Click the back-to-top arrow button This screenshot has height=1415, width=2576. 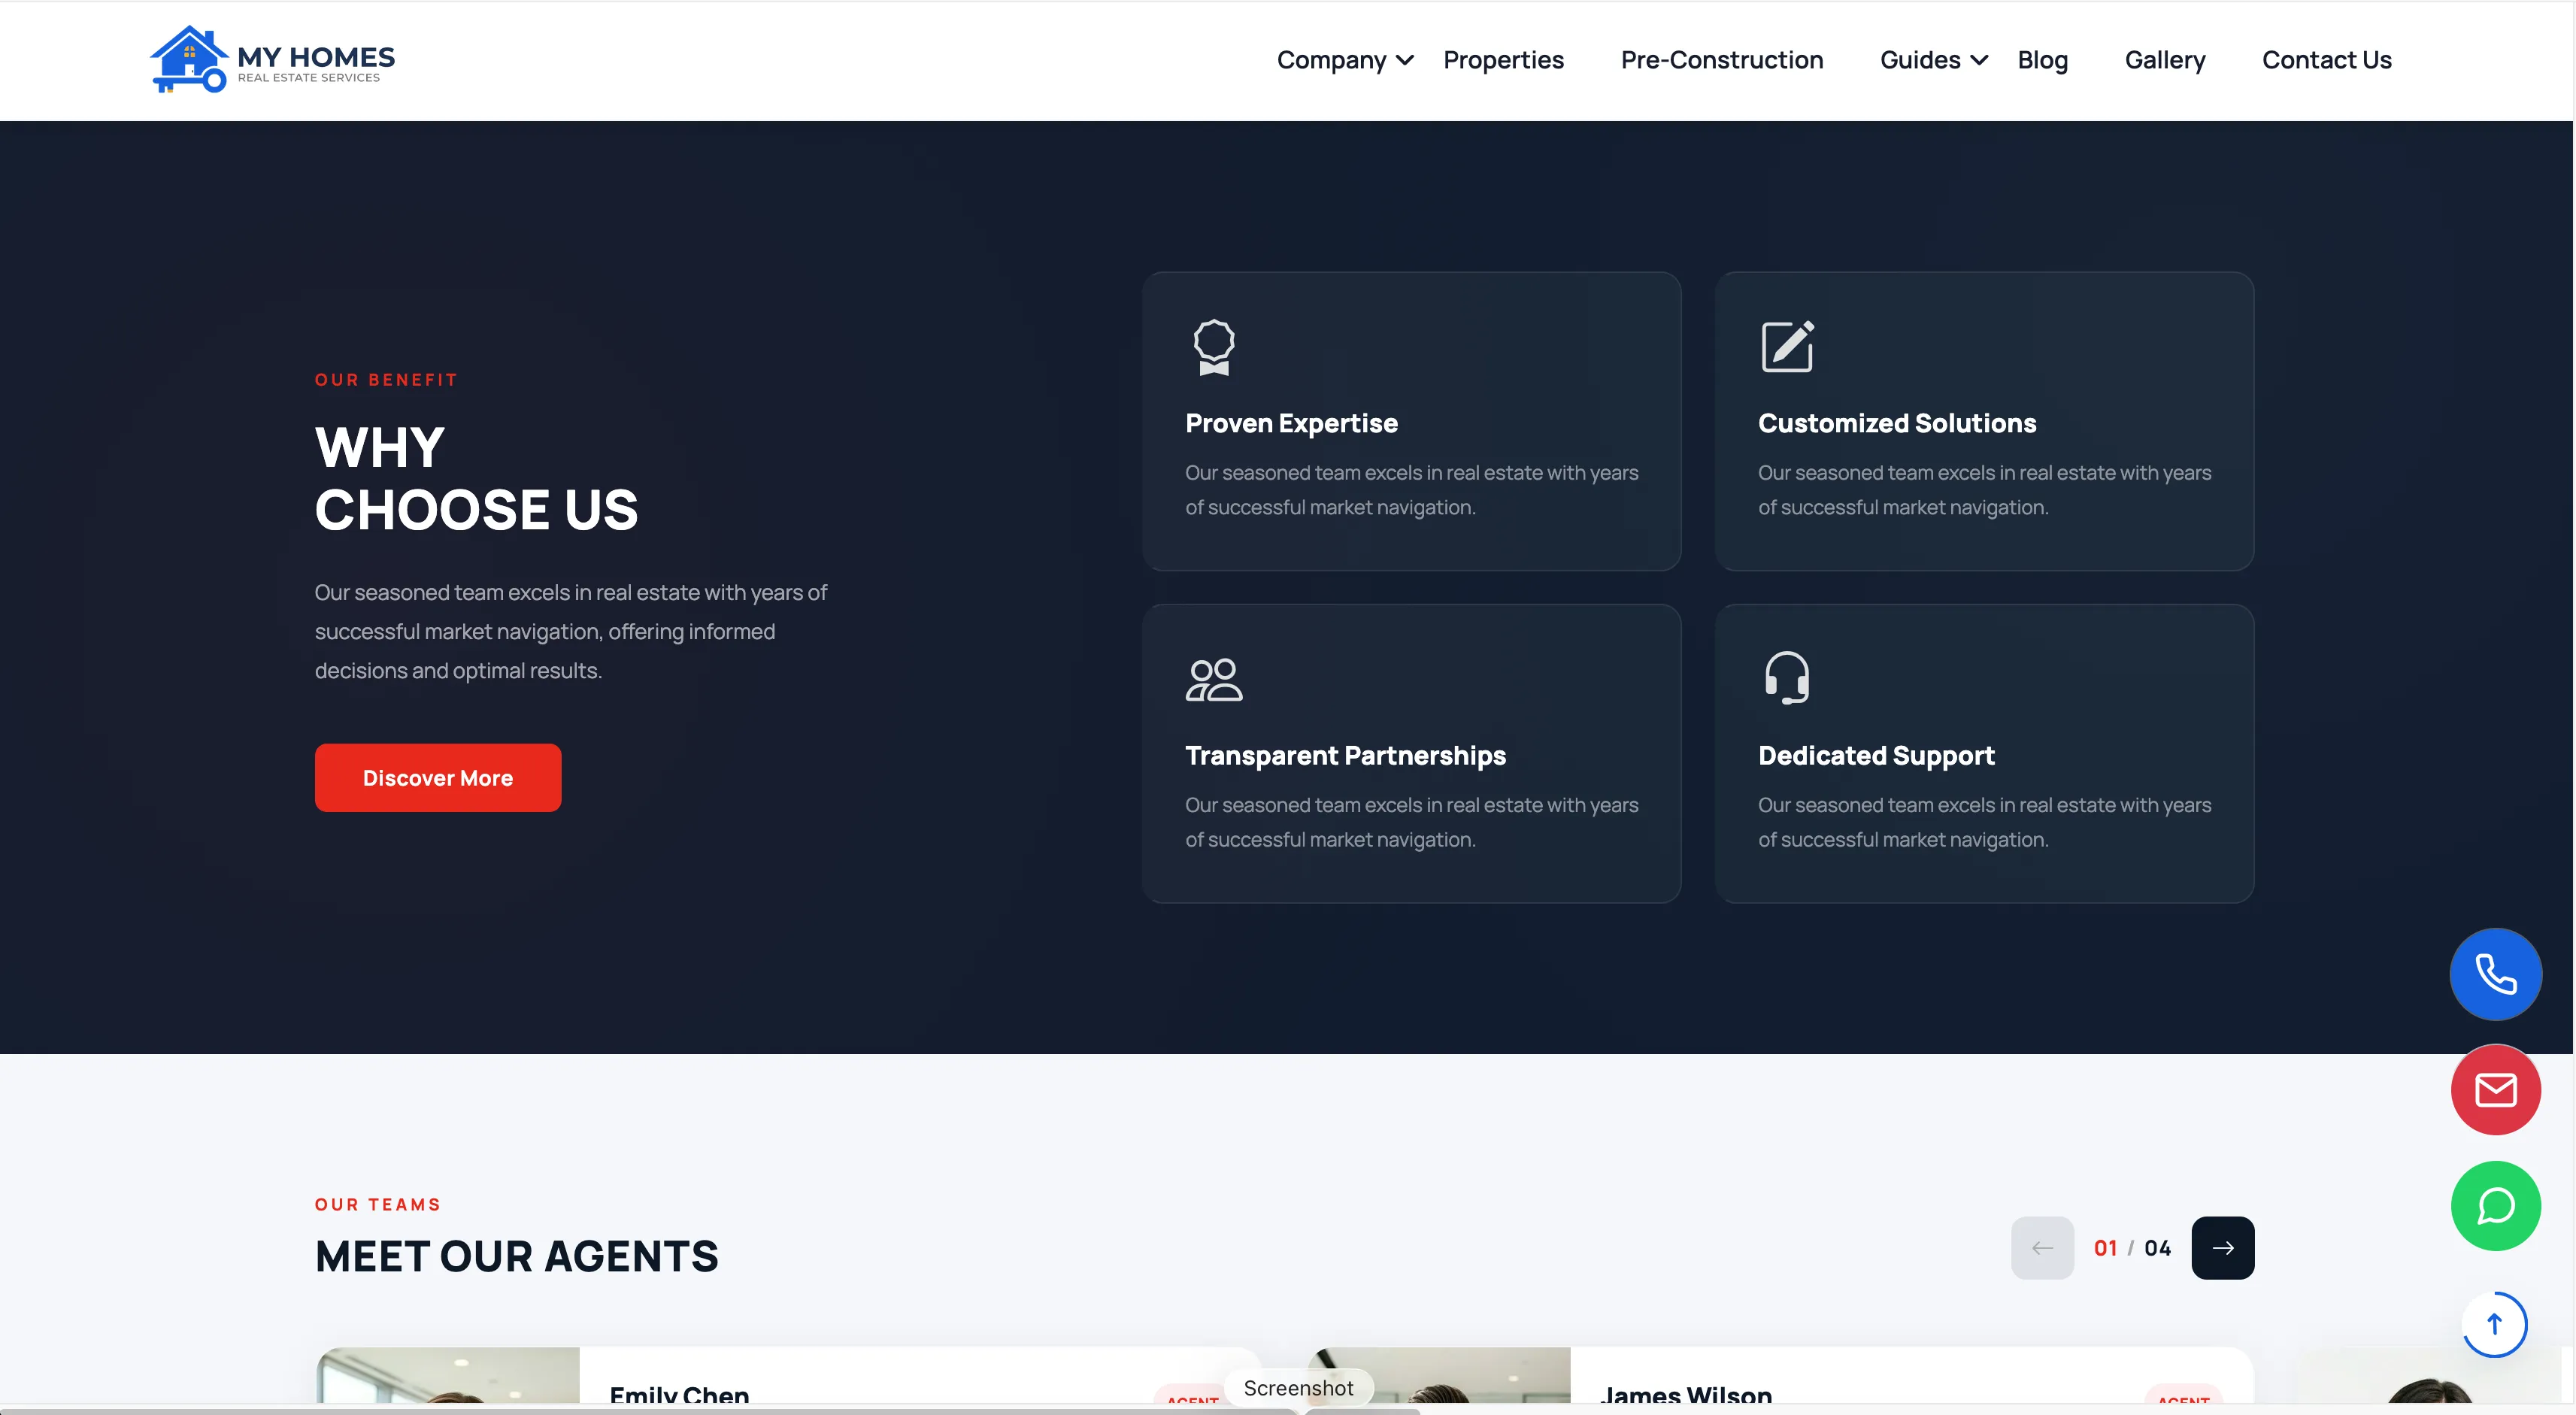[x=2494, y=1324]
